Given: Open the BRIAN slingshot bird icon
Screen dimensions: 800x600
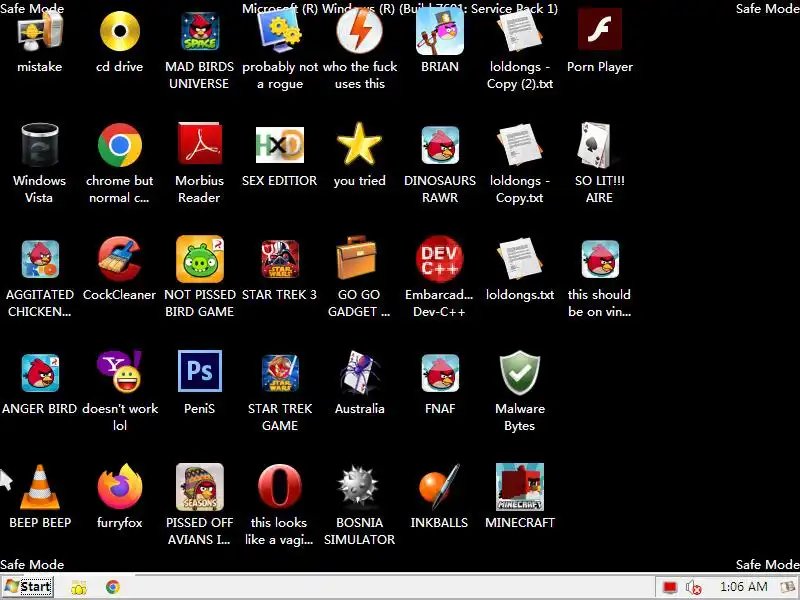Looking at the screenshot, I should point(440,32).
